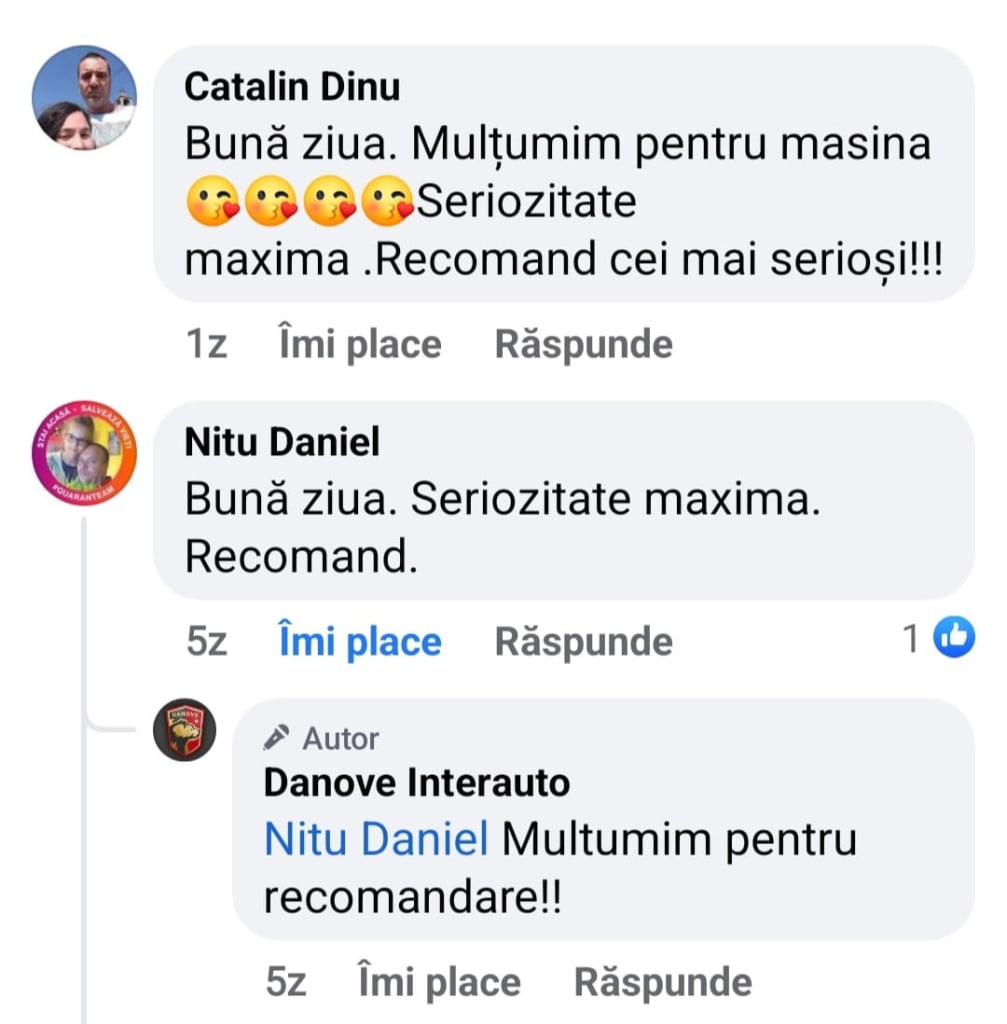Viewport: 1007px width, 1024px height.
Task: Reply to Catalin Dinu's comment
Action: 583,345
